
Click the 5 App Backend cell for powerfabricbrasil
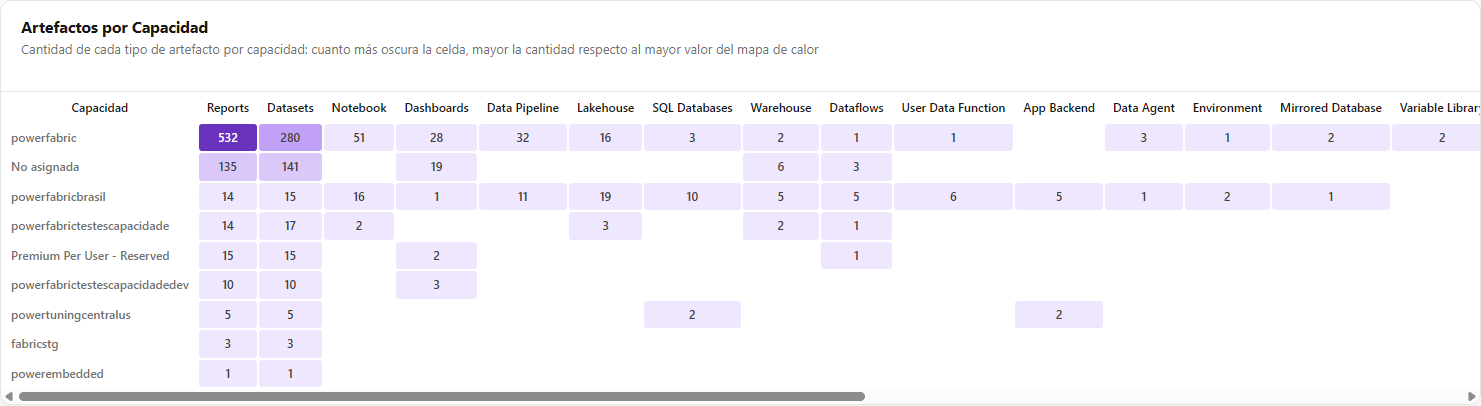[x=1059, y=197]
